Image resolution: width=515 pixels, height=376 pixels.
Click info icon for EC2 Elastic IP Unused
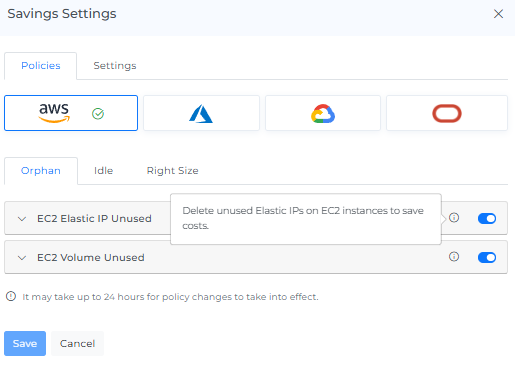pos(454,218)
